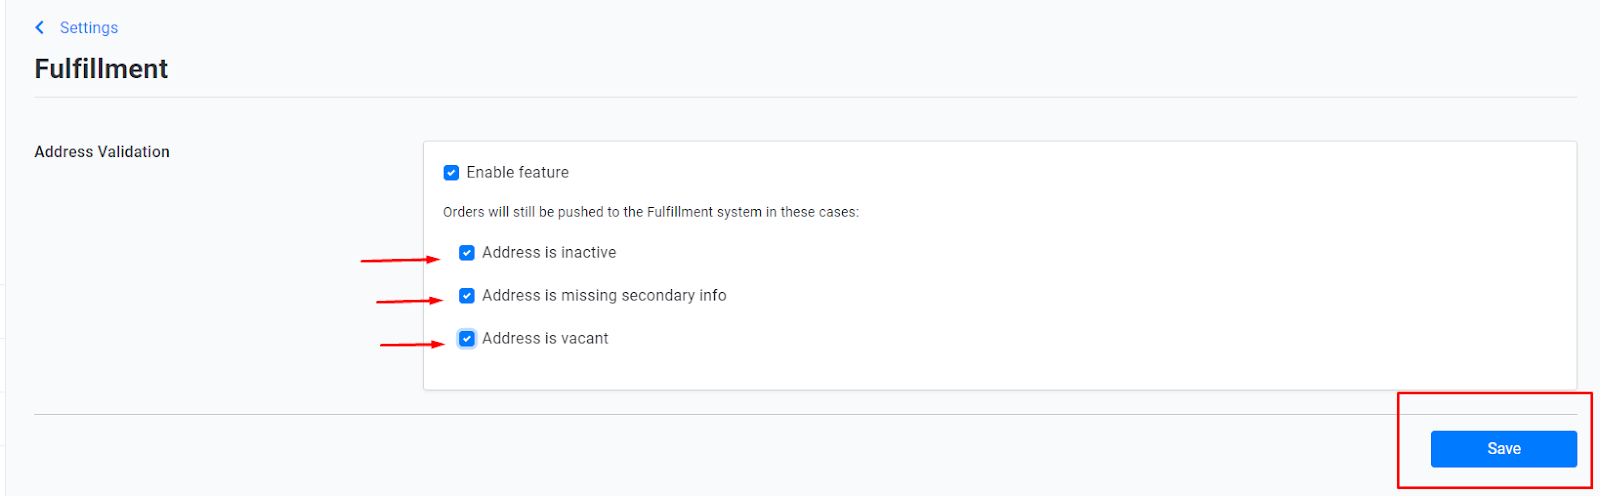Image resolution: width=1600 pixels, height=496 pixels.
Task: Click the red arrow pointing at Address is inactive
Action: [x=400, y=260]
